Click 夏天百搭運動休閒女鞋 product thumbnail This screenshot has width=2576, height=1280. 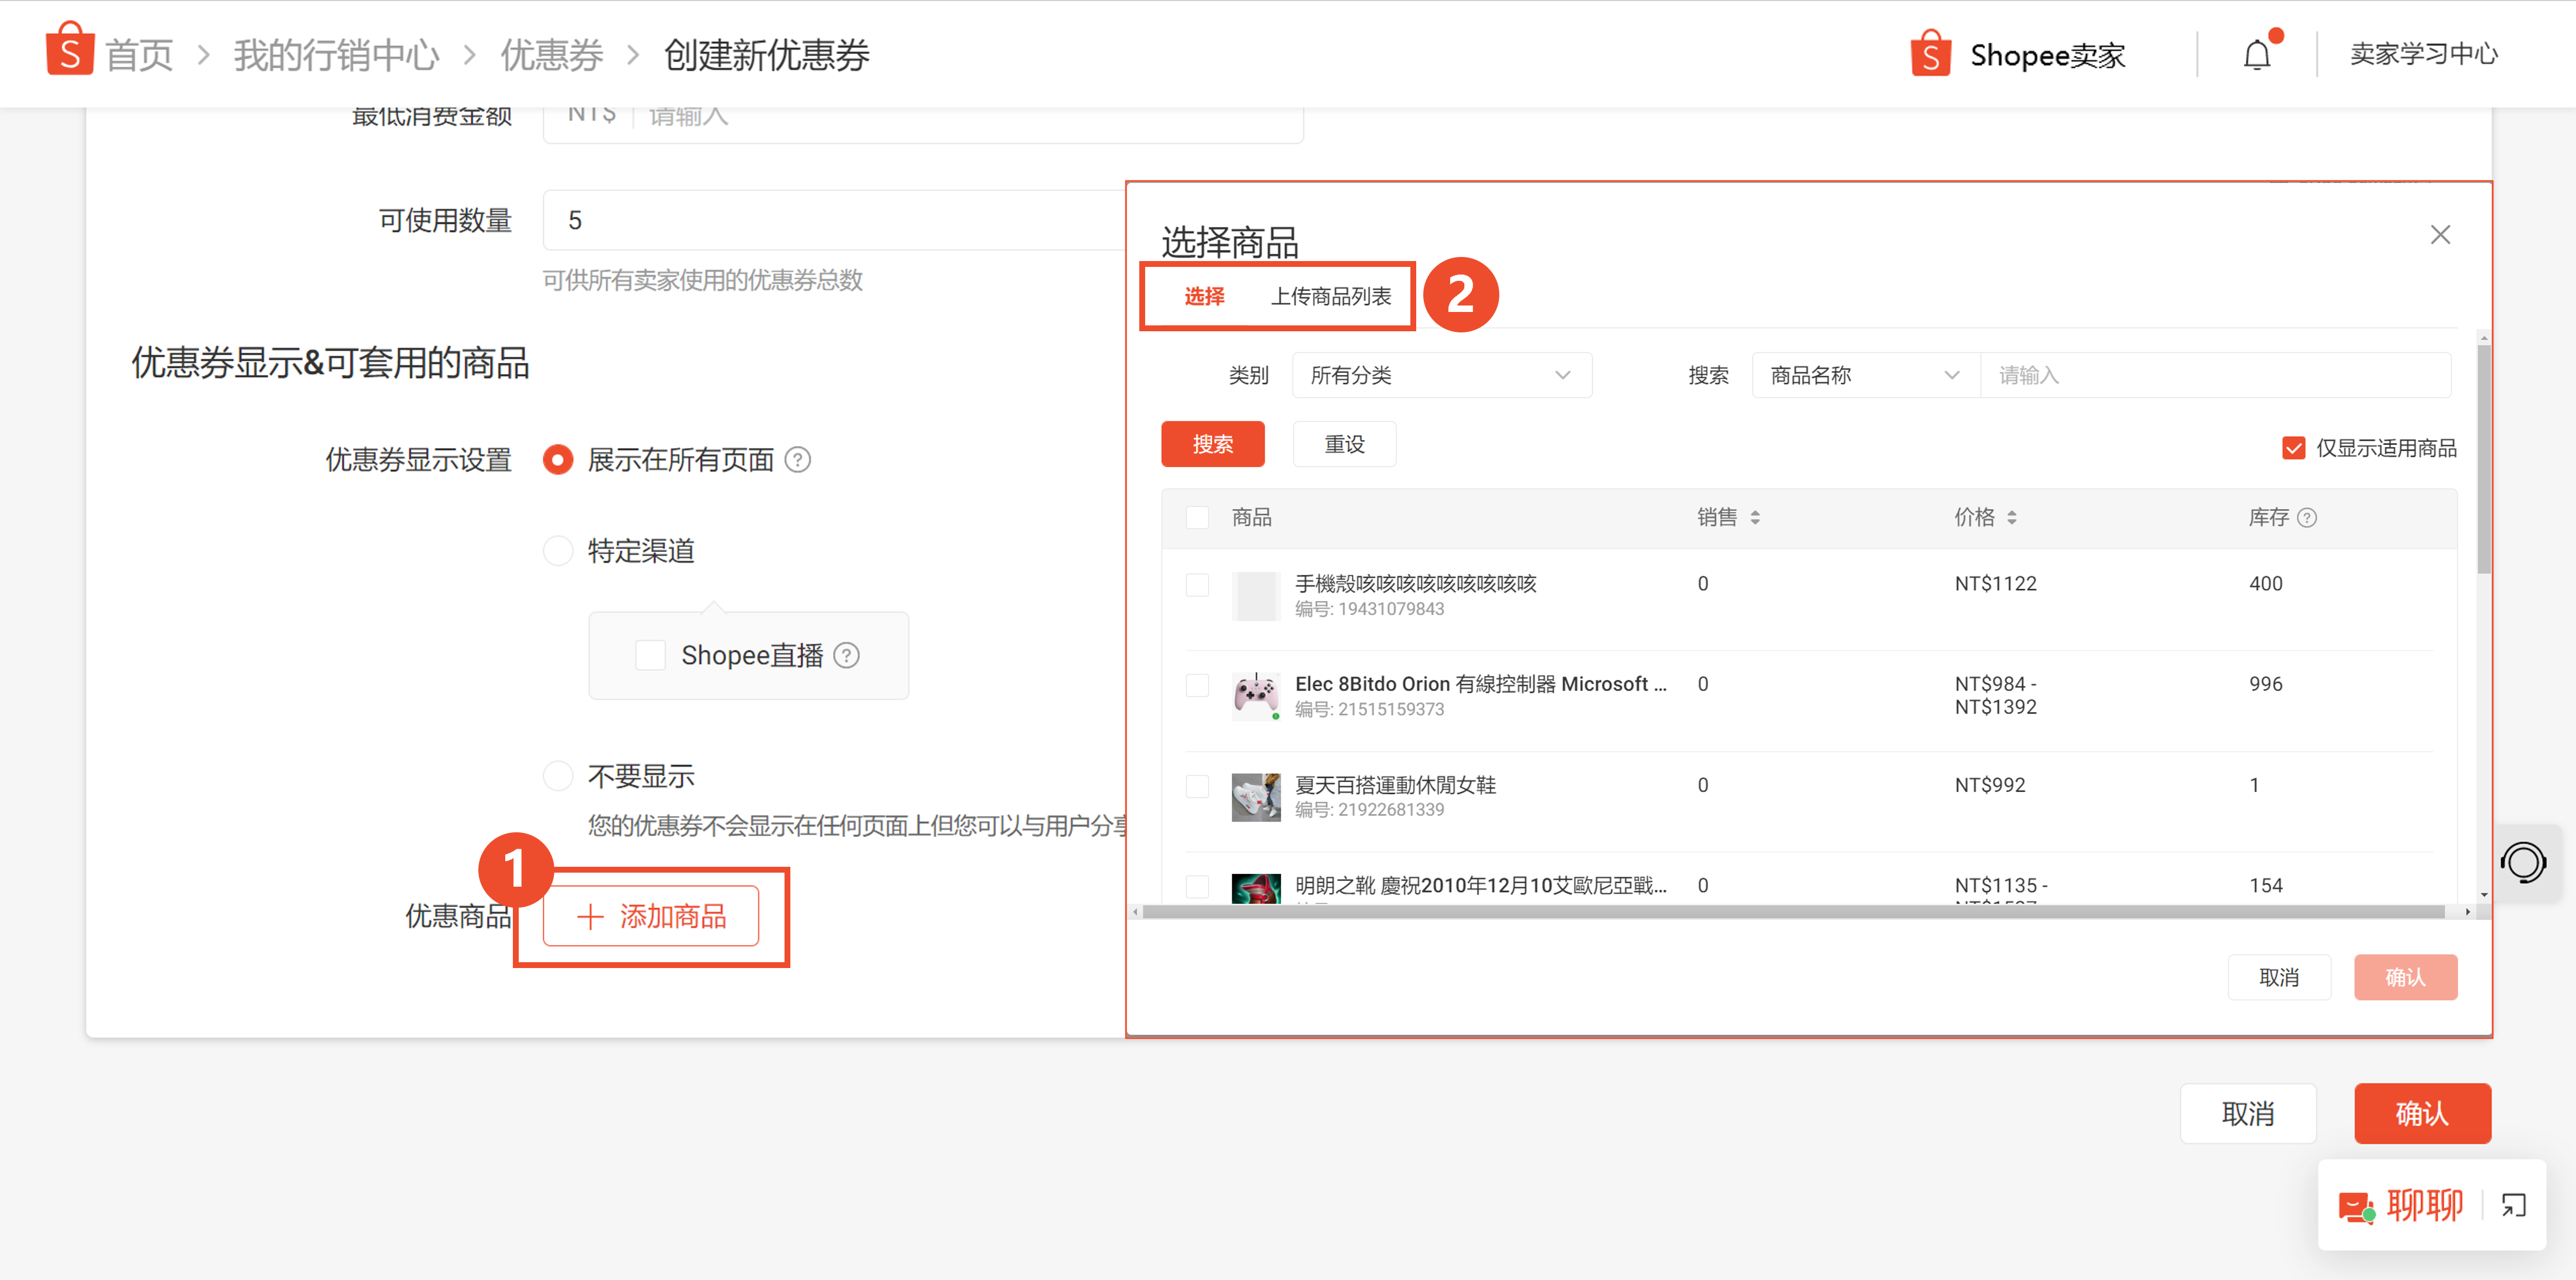pyautogui.click(x=1256, y=797)
